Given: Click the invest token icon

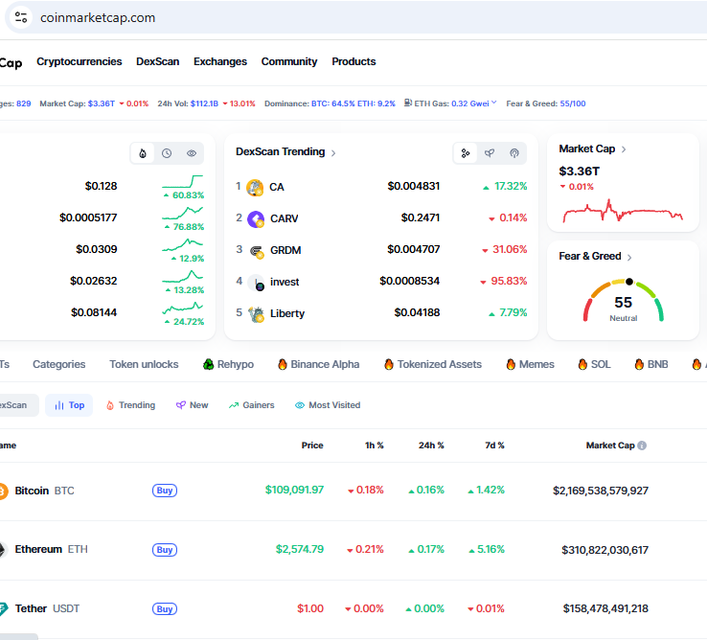Looking at the screenshot, I should (x=257, y=282).
